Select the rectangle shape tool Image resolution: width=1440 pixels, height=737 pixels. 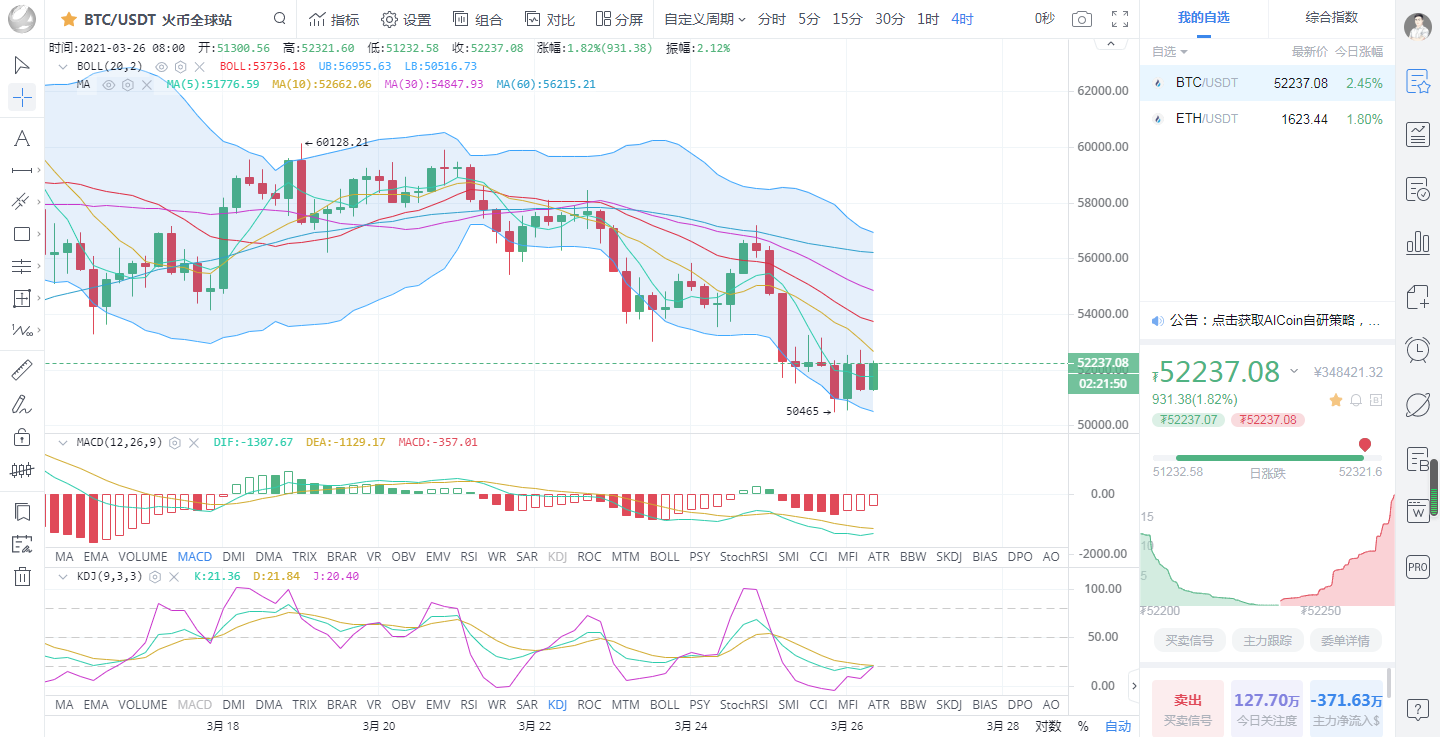point(22,234)
